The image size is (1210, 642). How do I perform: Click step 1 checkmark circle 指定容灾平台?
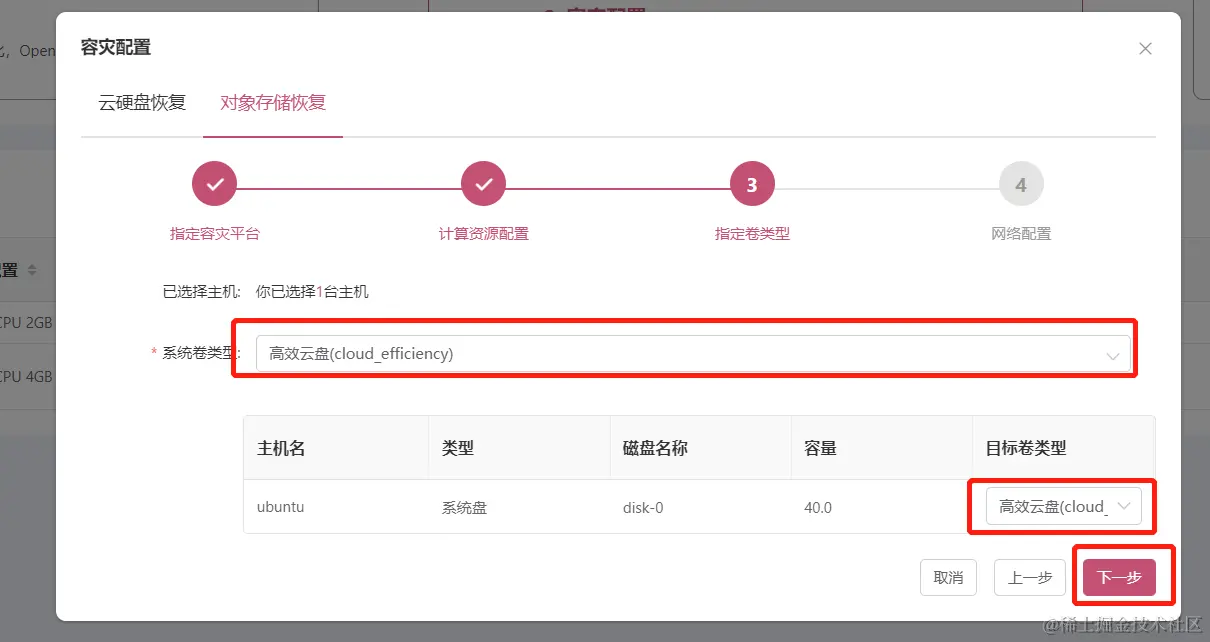coord(214,184)
